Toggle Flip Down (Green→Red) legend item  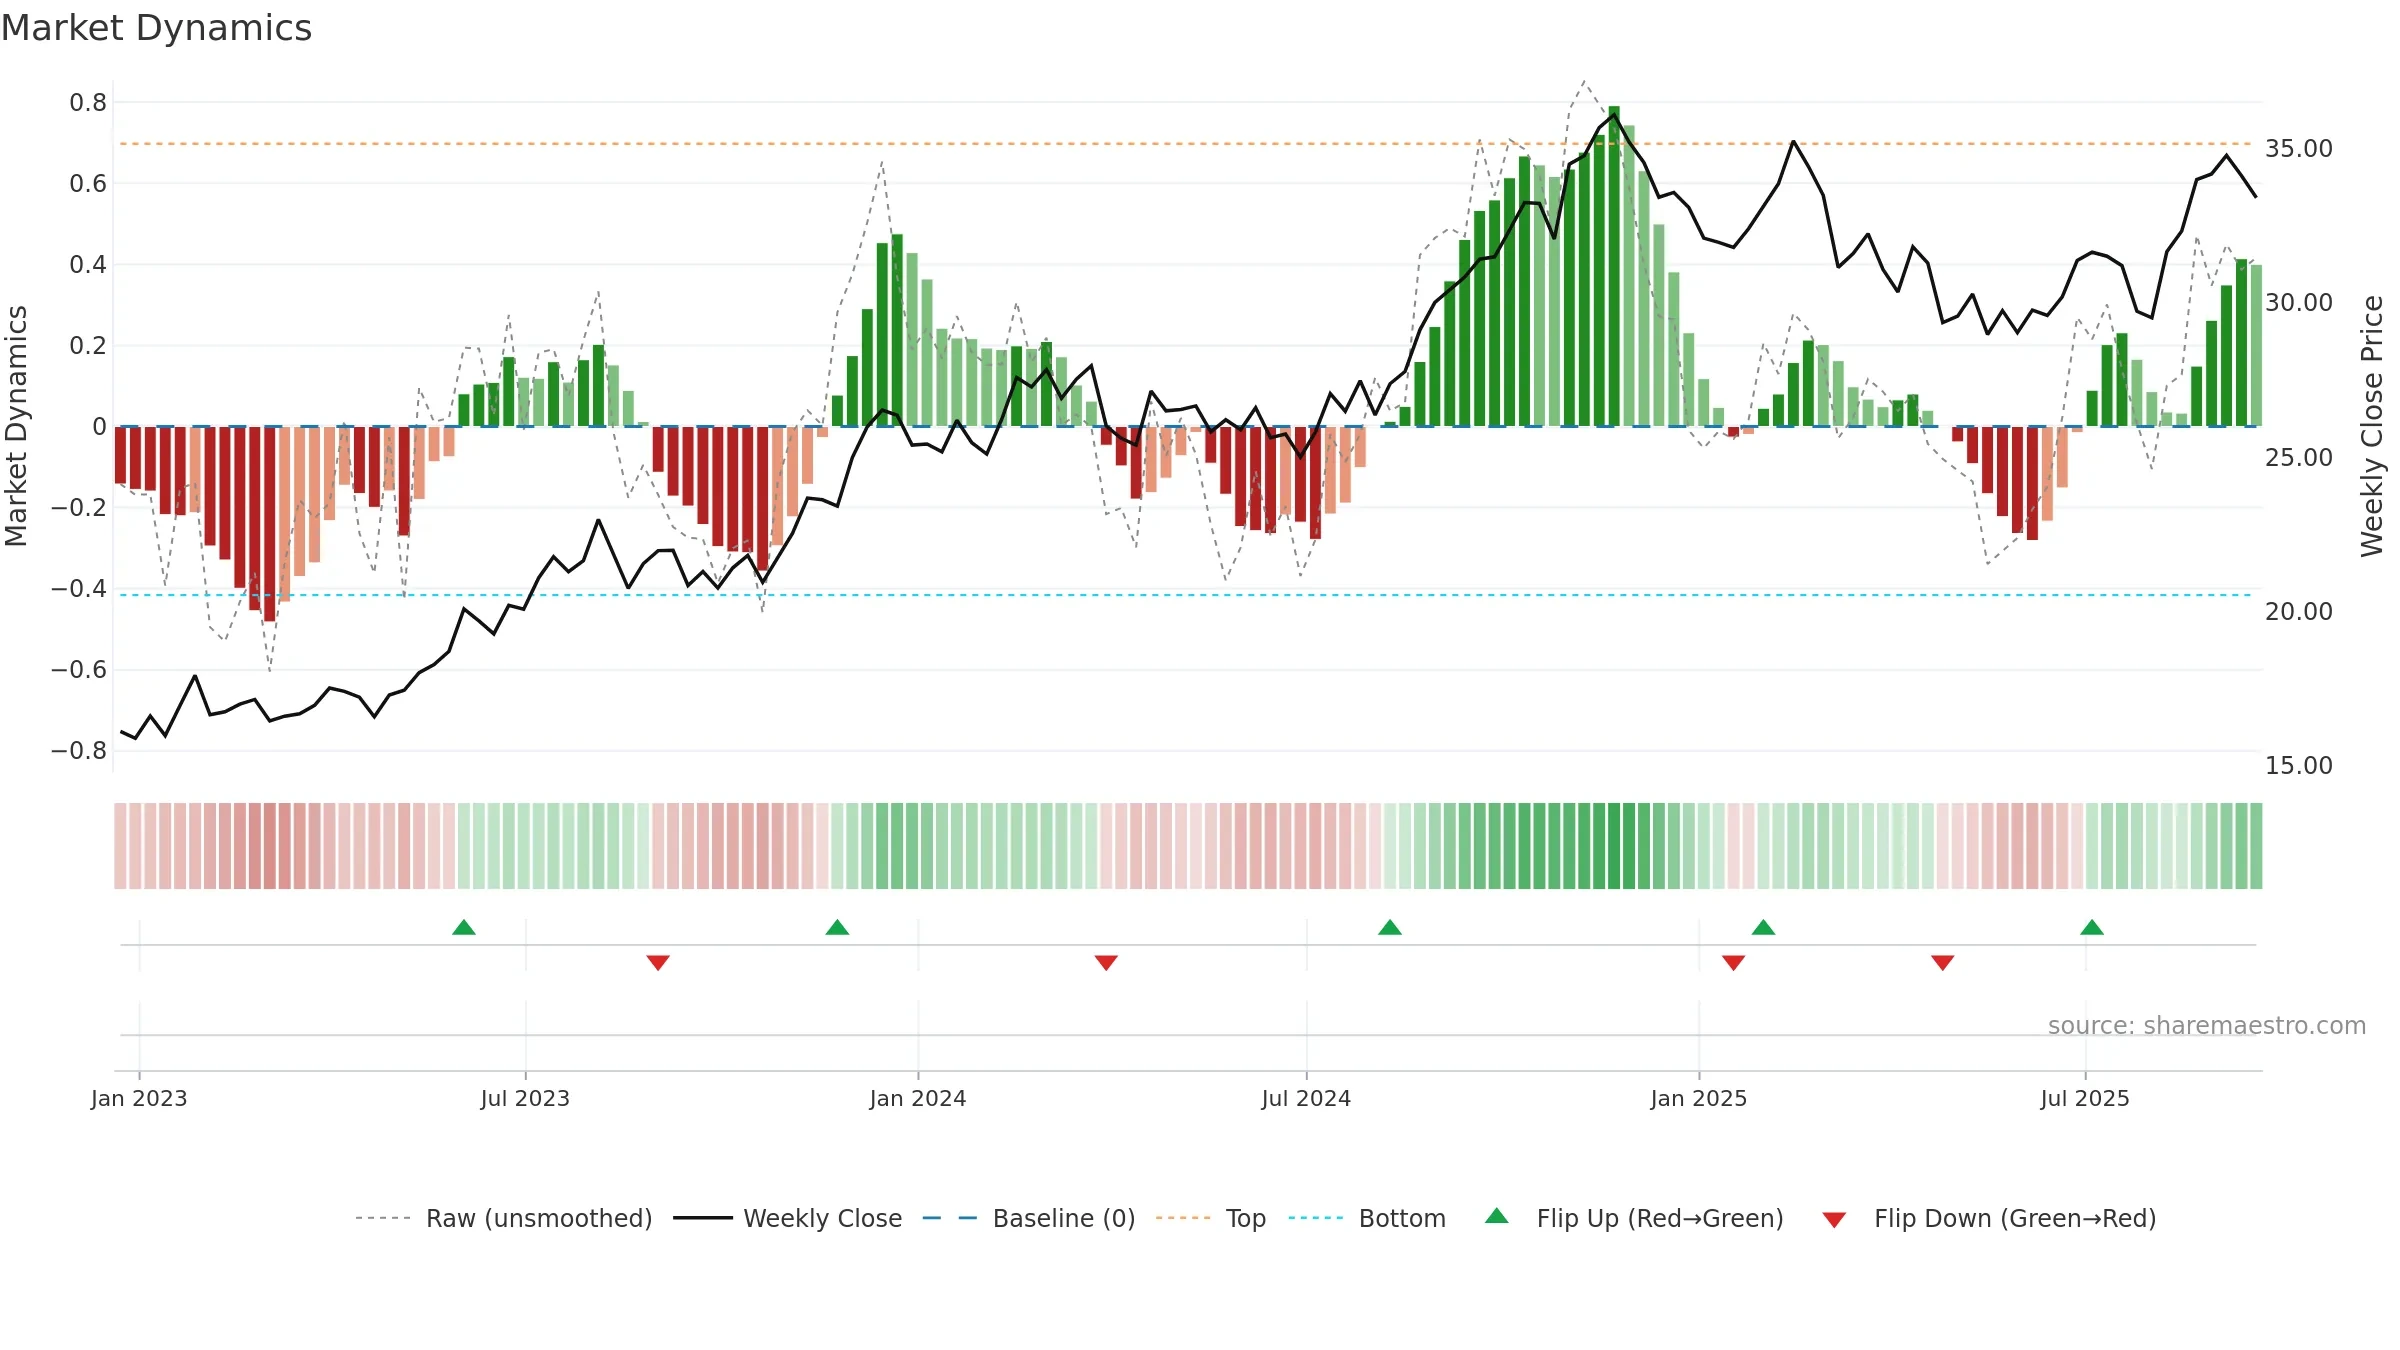[1988, 1218]
